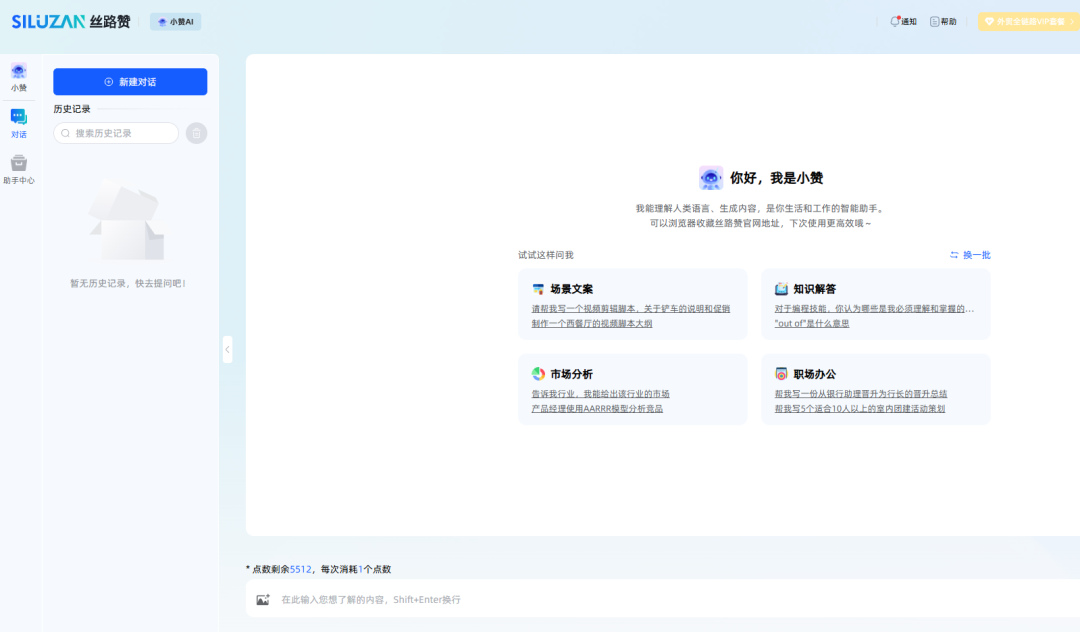The width and height of the screenshot is (1080, 632).
Task: Click the trash icon beside history search
Action: tap(196, 132)
